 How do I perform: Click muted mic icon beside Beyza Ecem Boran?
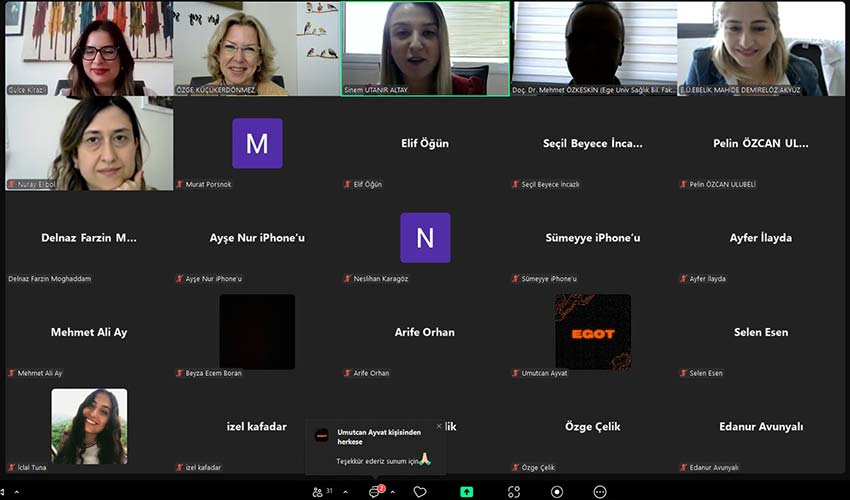coord(180,373)
